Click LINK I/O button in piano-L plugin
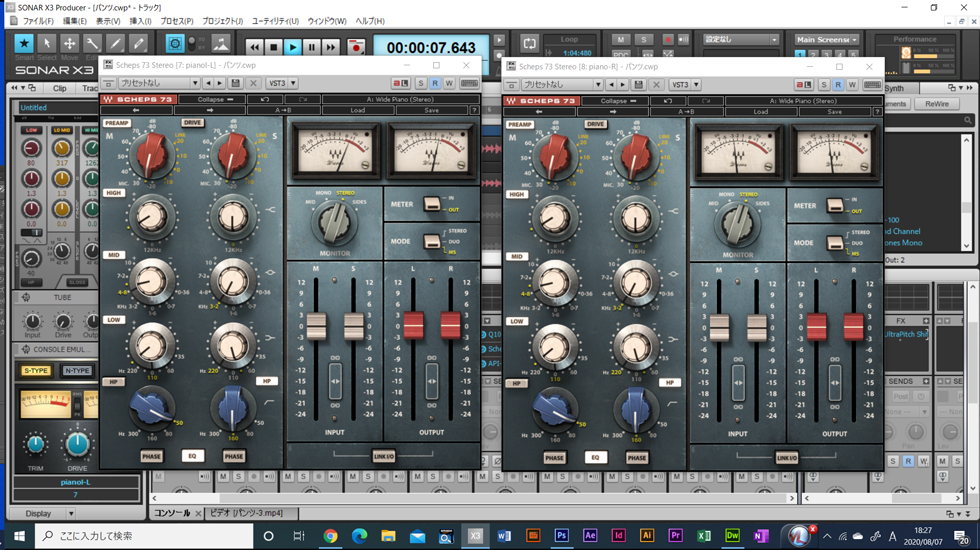The image size is (980, 550). pyautogui.click(x=384, y=456)
